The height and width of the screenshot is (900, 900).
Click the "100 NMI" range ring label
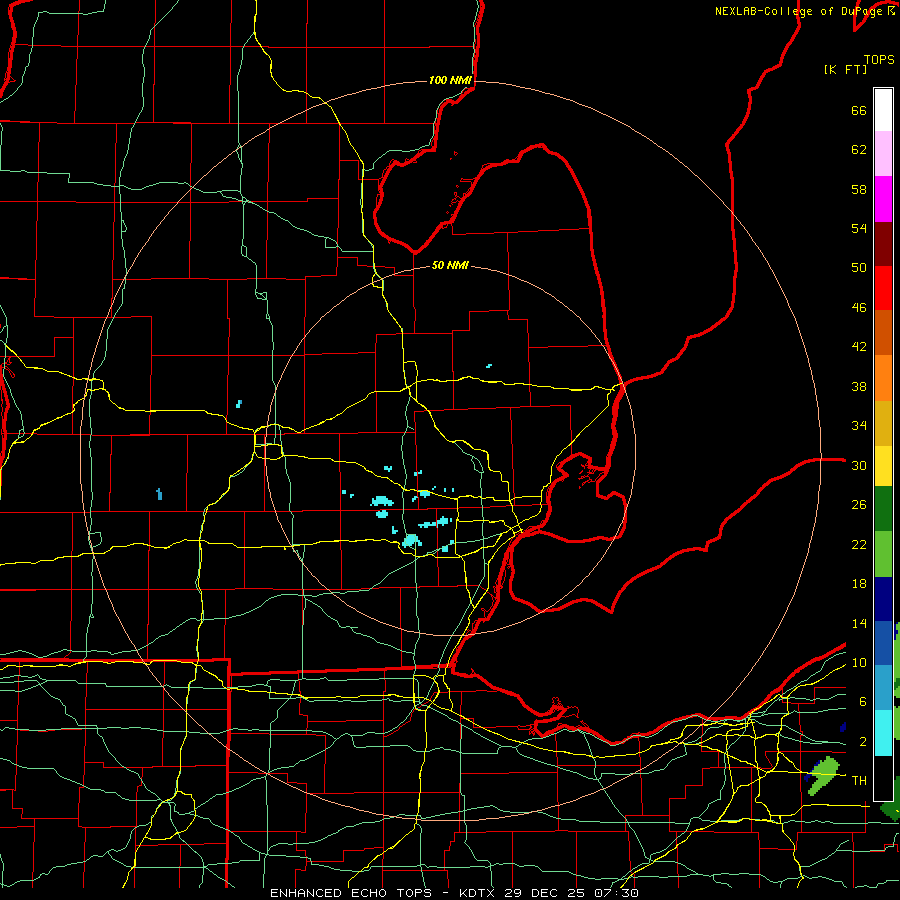point(450,80)
